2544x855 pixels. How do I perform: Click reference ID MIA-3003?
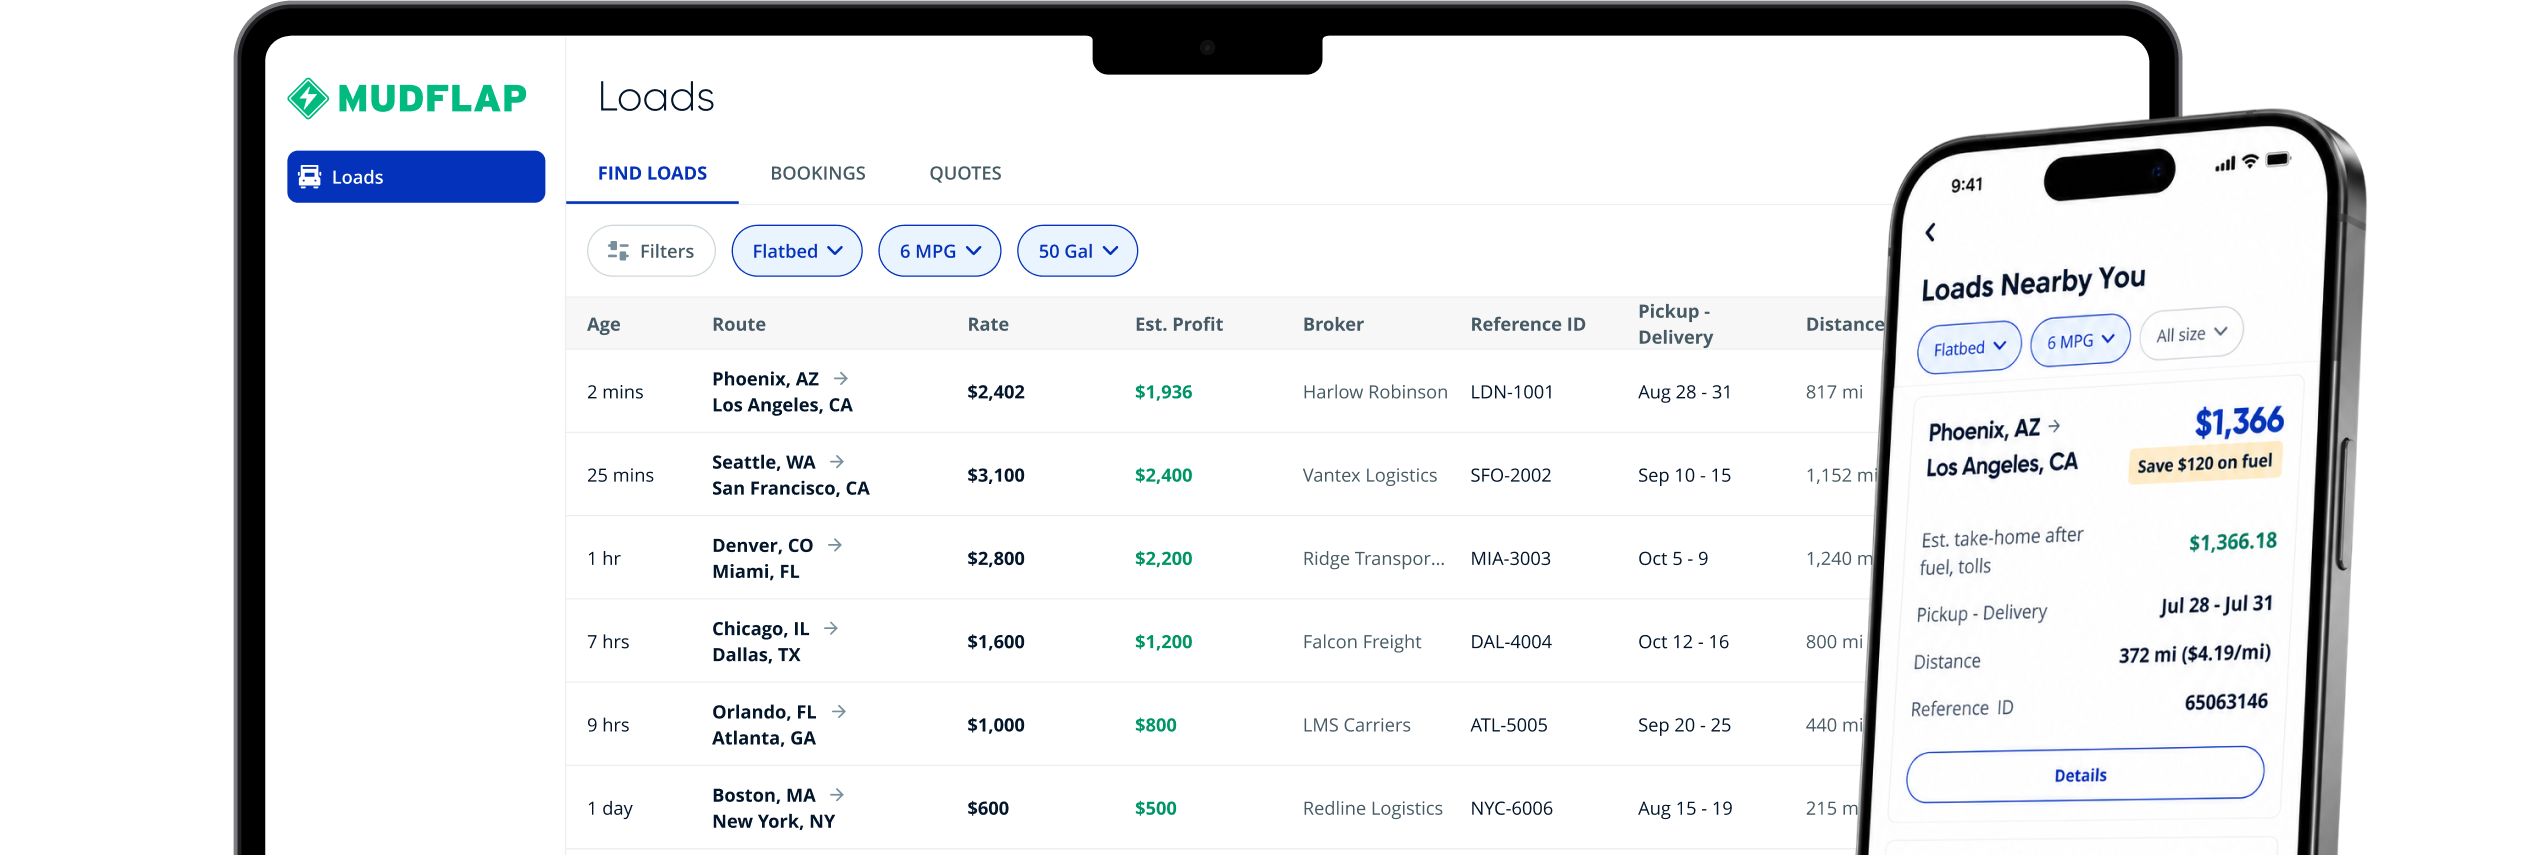coord(1511,558)
